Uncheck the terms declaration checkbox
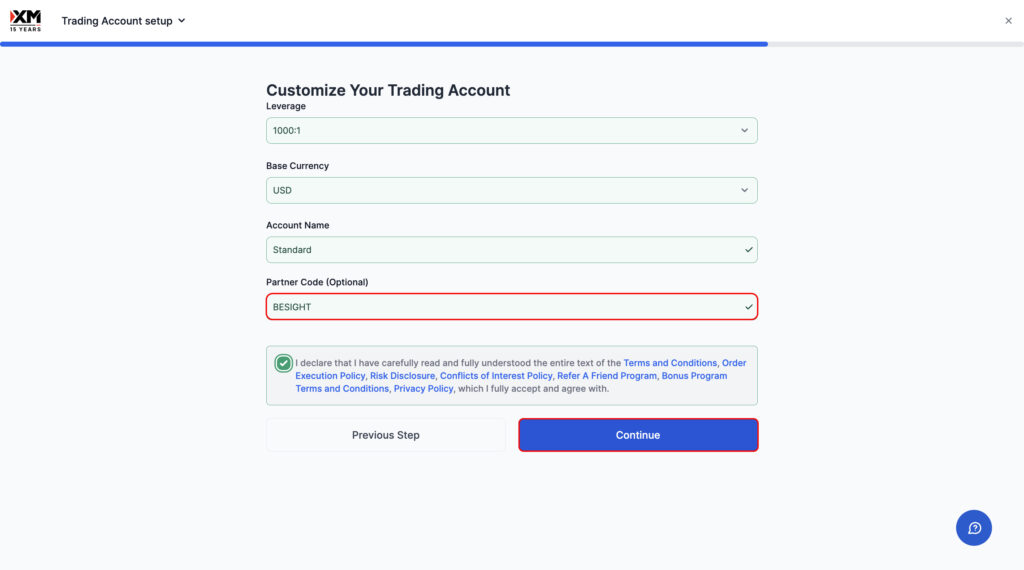Viewport: 1024px width, 570px height. pos(283,363)
